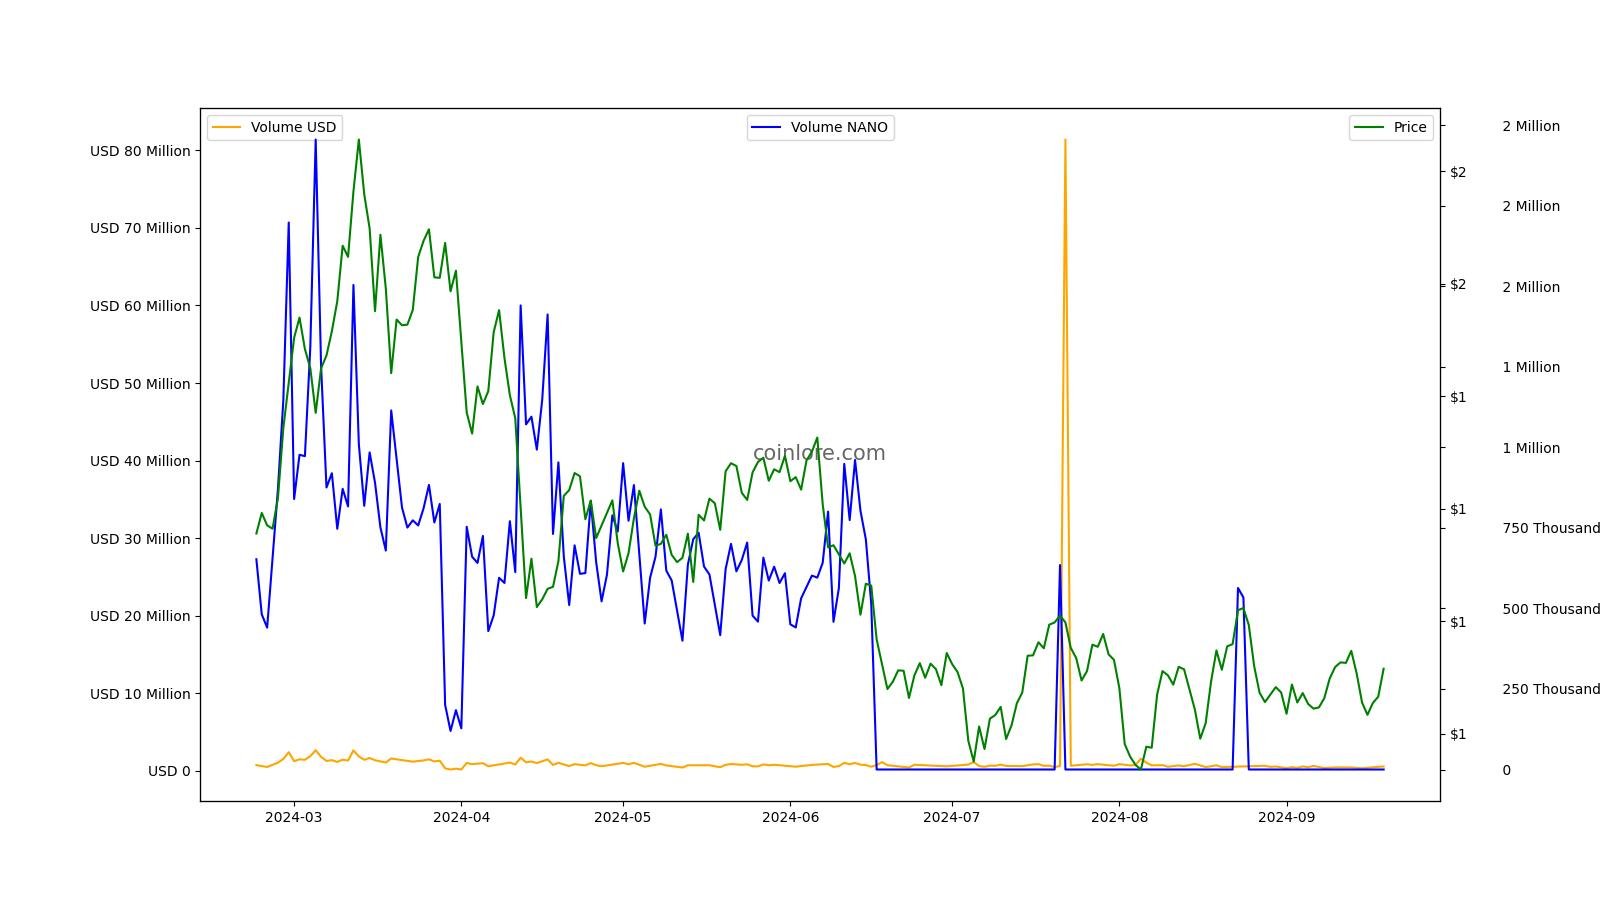The width and height of the screenshot is (1600, 900).
Task: Click the USD 10 Million axis label
Action: coord(140,694)
